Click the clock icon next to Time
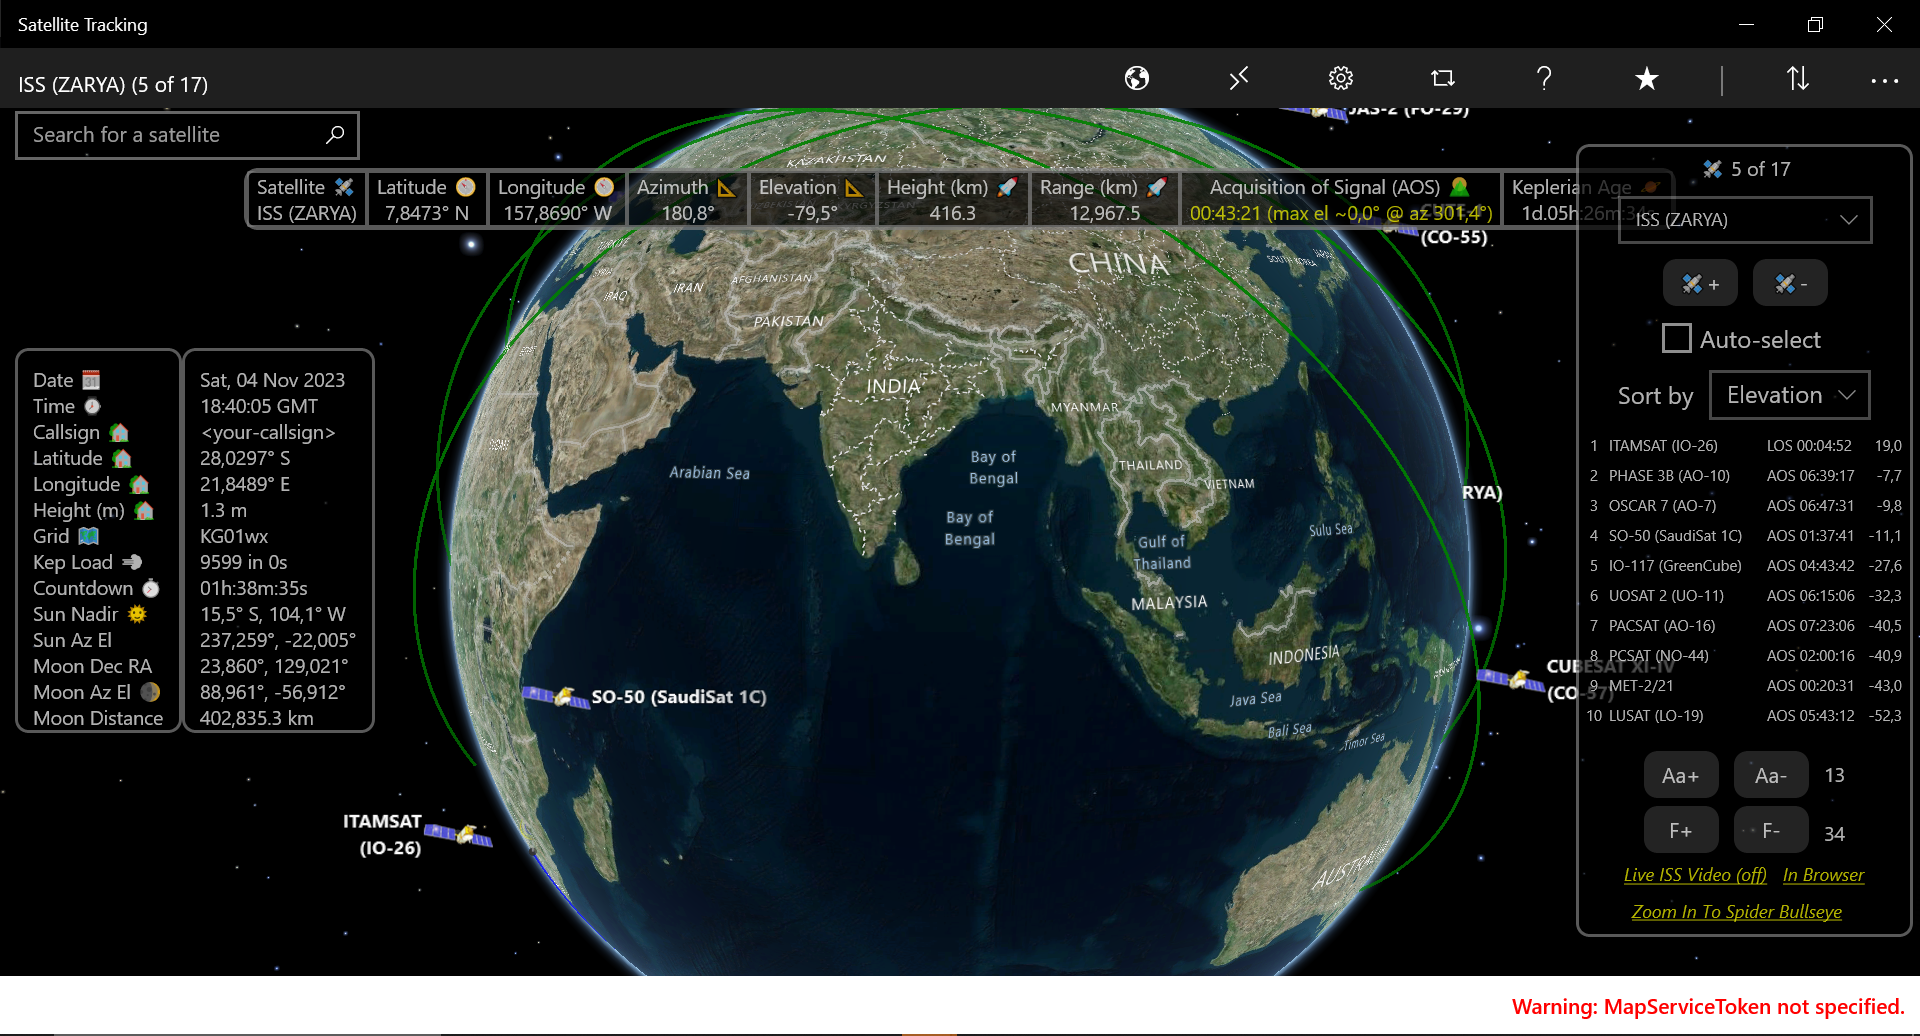 click(x=92, y=406)
